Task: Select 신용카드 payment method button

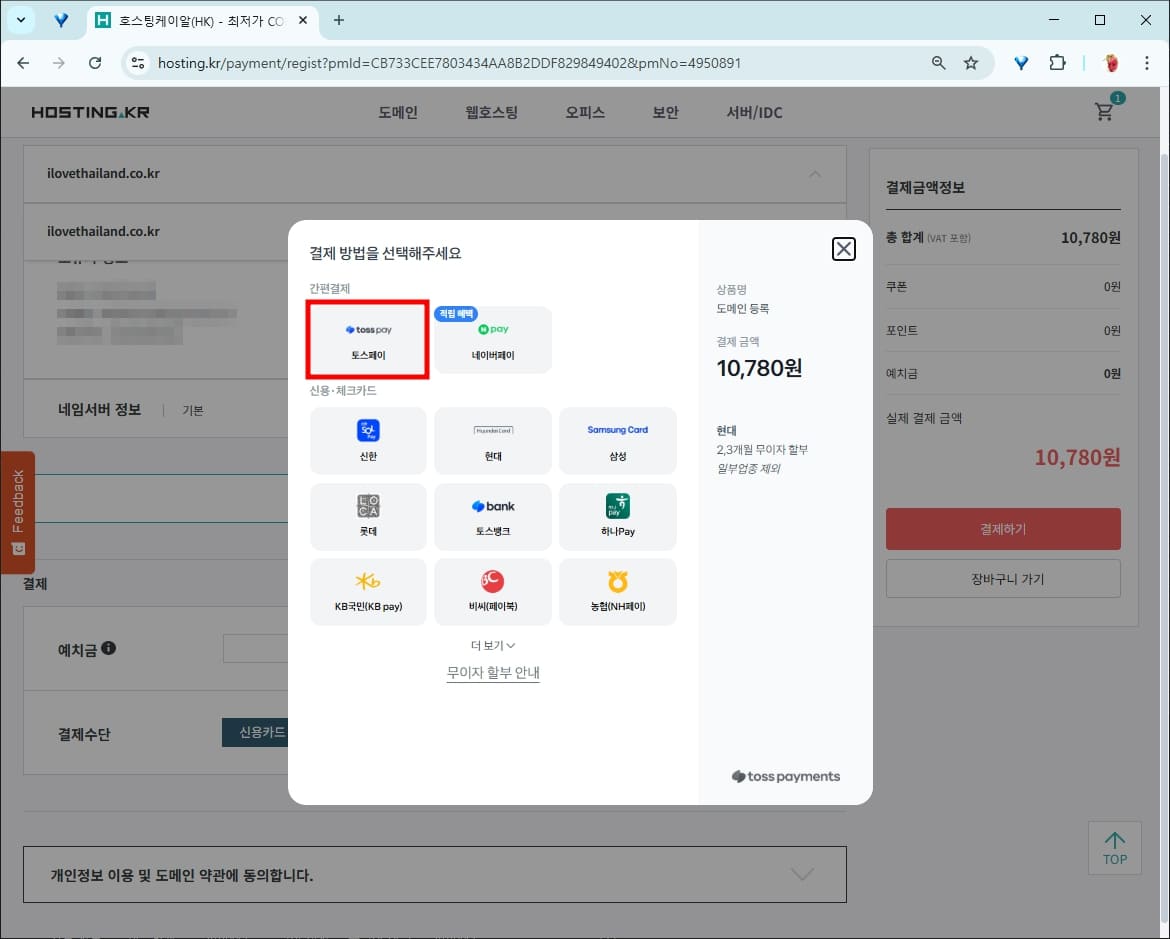Action: [255, 732]
